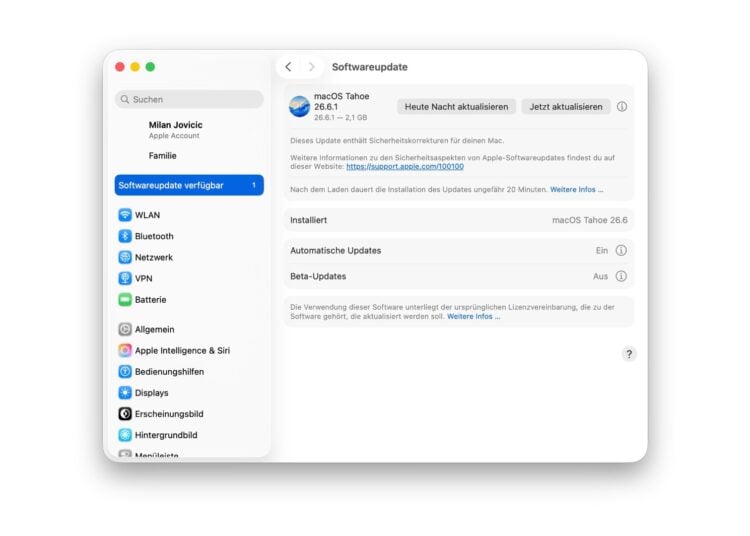750x536 pixels.
Task: Click the Beta-Updates label
Action: (318, 276)
